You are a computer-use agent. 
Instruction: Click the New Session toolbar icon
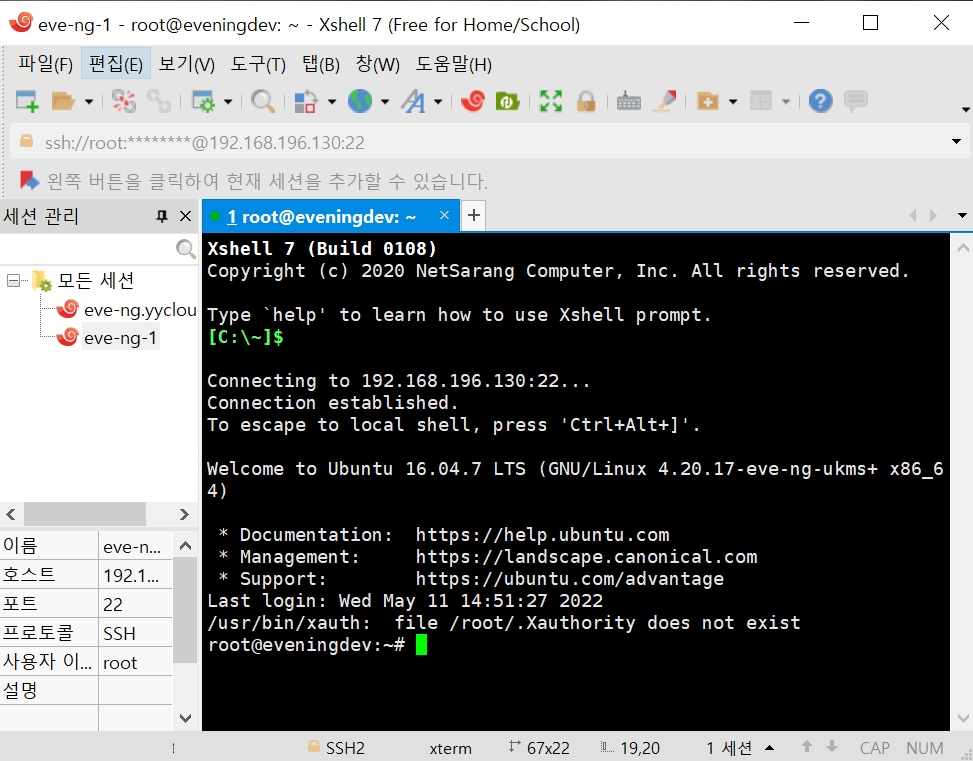click(x=27, y=101)
